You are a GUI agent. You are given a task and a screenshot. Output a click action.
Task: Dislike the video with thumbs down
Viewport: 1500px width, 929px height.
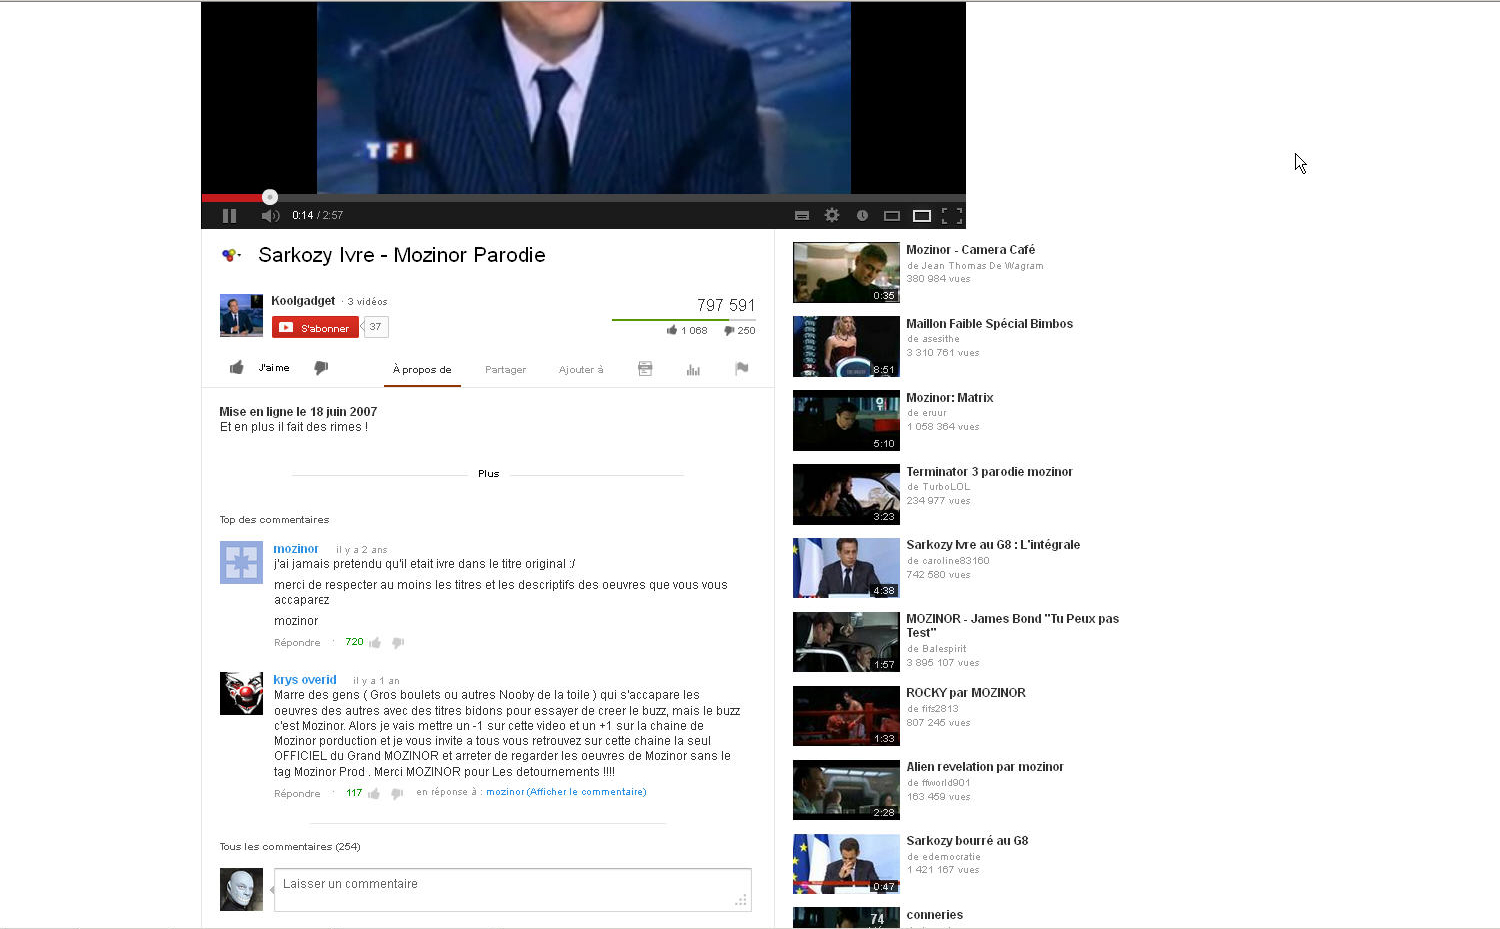tap(321, 368)
